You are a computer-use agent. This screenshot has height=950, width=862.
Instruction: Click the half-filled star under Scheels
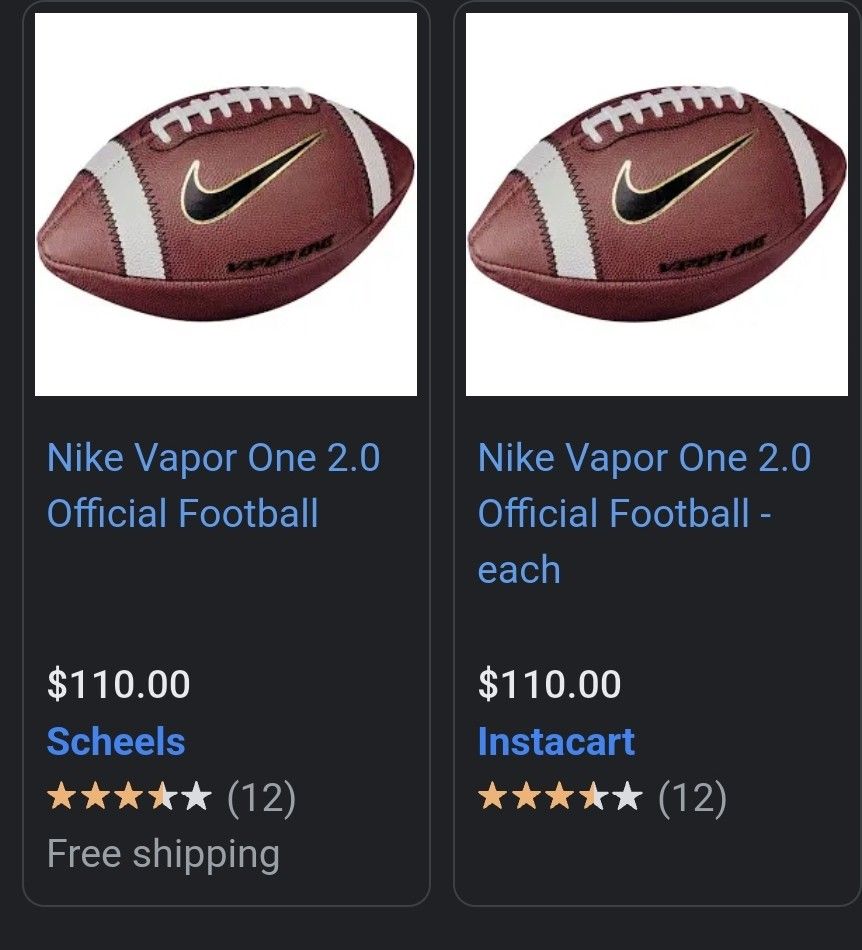[x=162, y=796]
